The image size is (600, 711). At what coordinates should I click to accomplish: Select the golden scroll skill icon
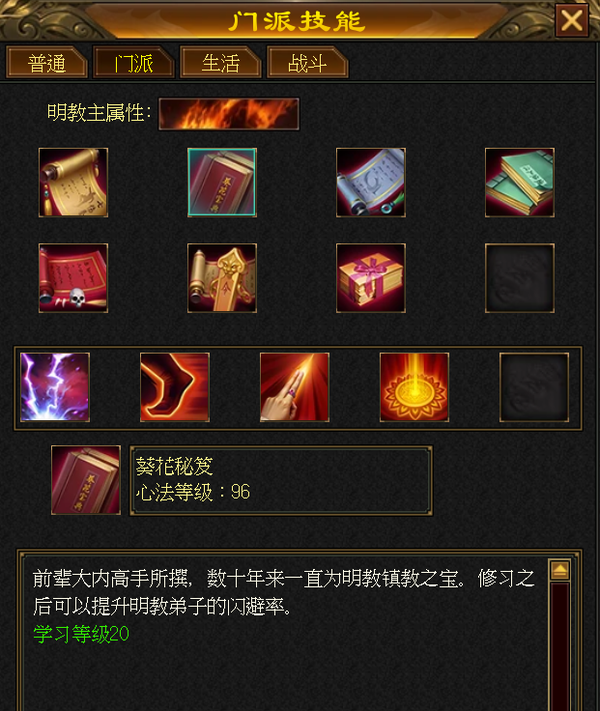[x=73, y=182]
